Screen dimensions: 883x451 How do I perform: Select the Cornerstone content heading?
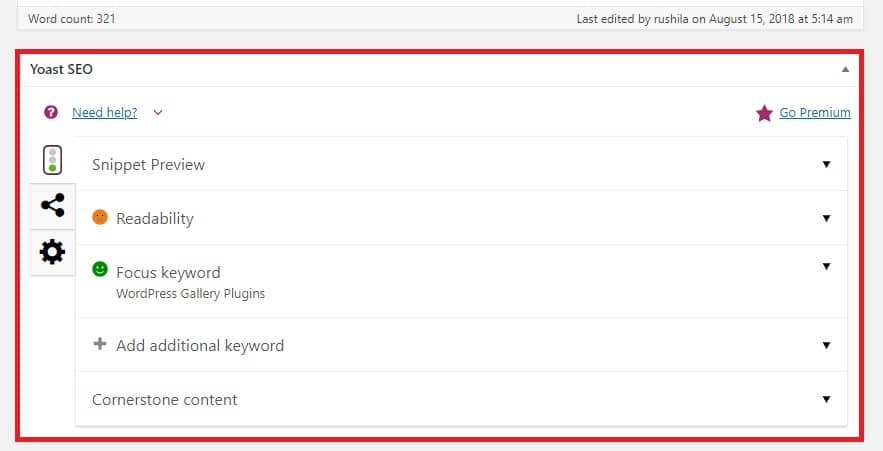(164, 399)
